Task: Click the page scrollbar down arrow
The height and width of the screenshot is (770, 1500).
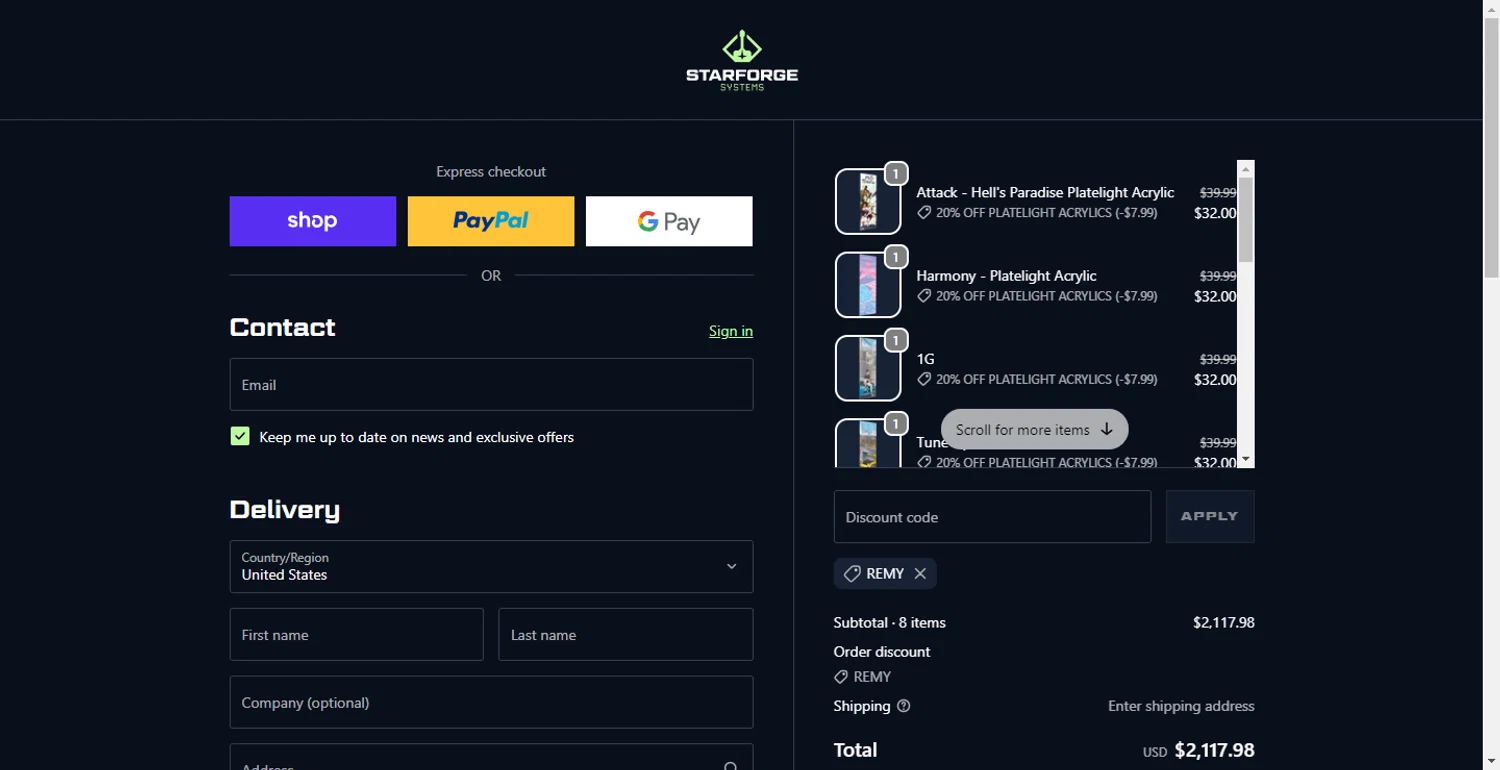Action: point(1491,762)
